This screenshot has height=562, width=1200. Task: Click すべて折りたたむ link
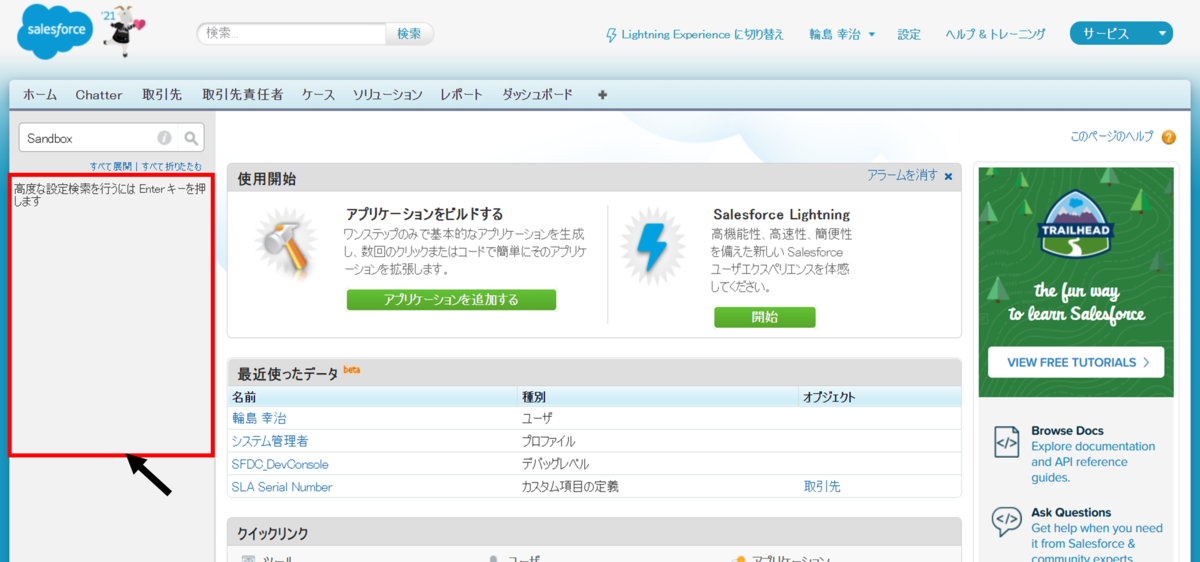171,166
